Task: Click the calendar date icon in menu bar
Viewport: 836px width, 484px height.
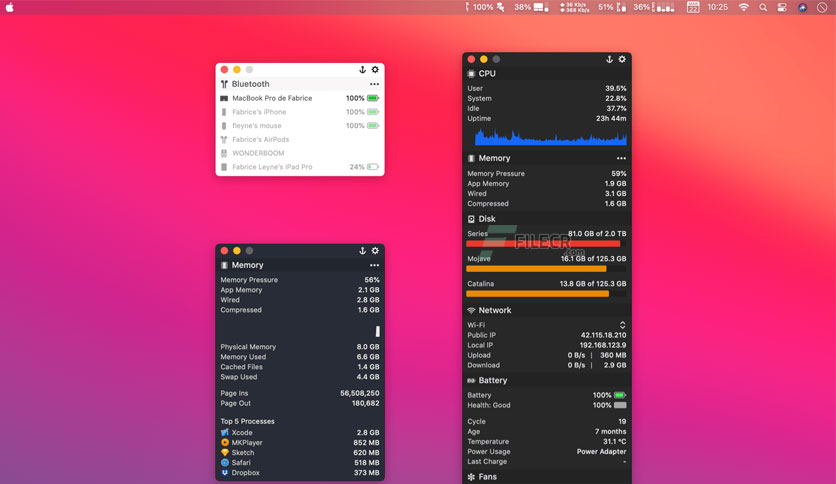Action: point(693,7)
